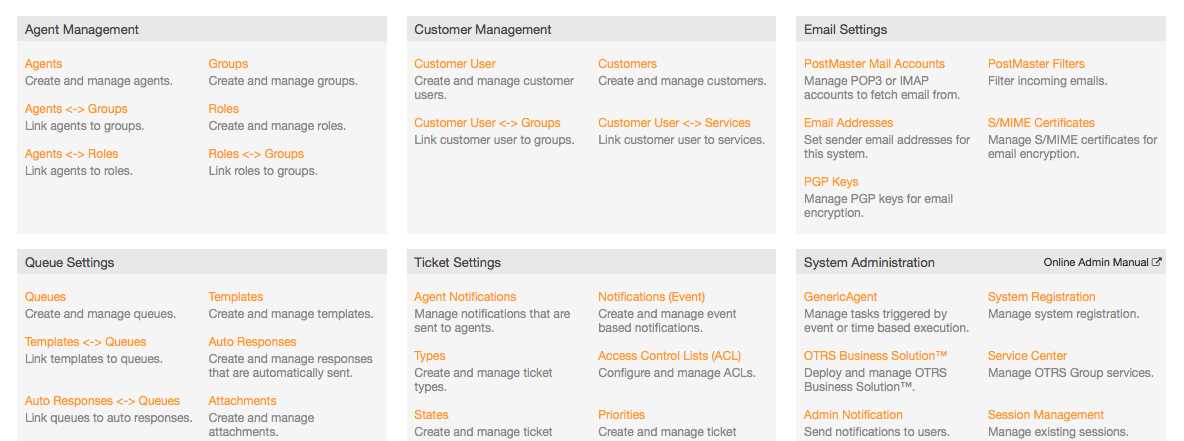This screenshot has height=441, width=1184.
Task: Open the GenericAgent link
Action: (840, 298)
